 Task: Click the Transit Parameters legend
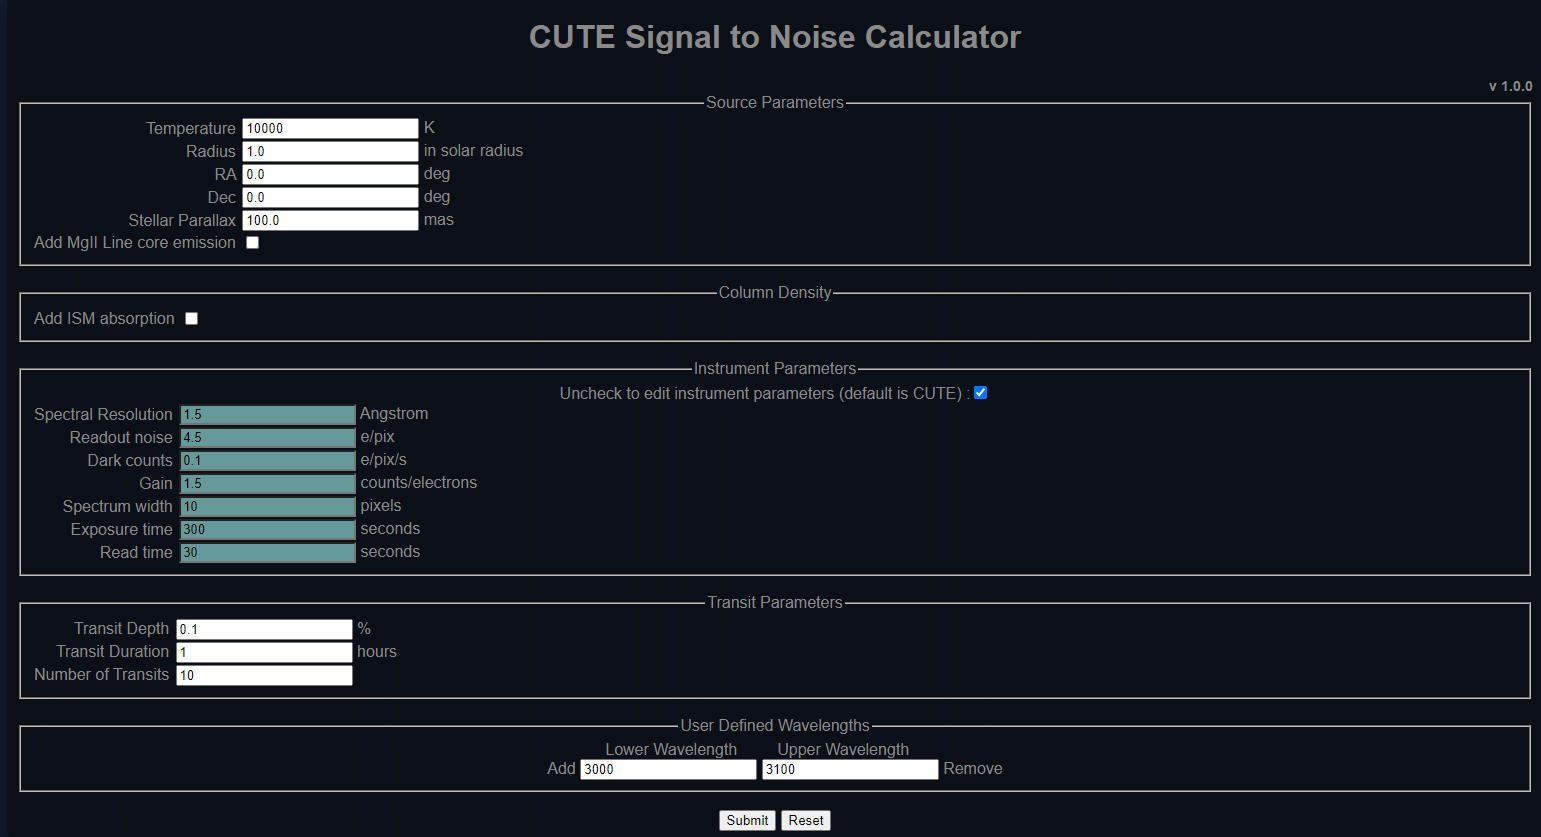pos(775,602)
